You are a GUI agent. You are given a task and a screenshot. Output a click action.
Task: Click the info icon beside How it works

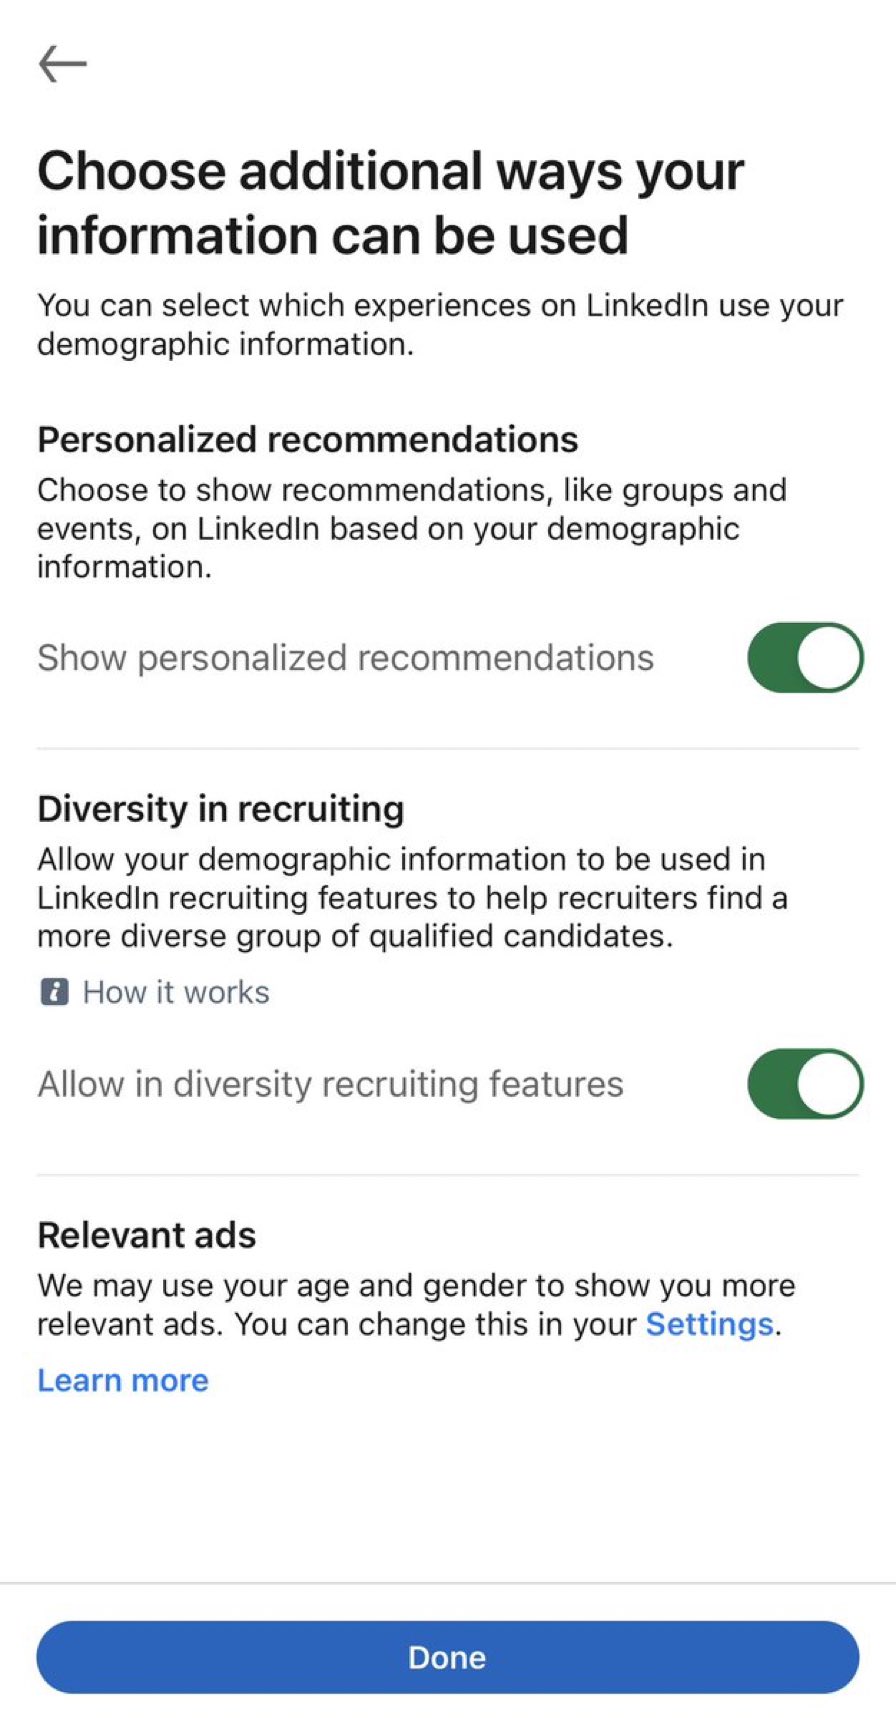click(54, 992)
